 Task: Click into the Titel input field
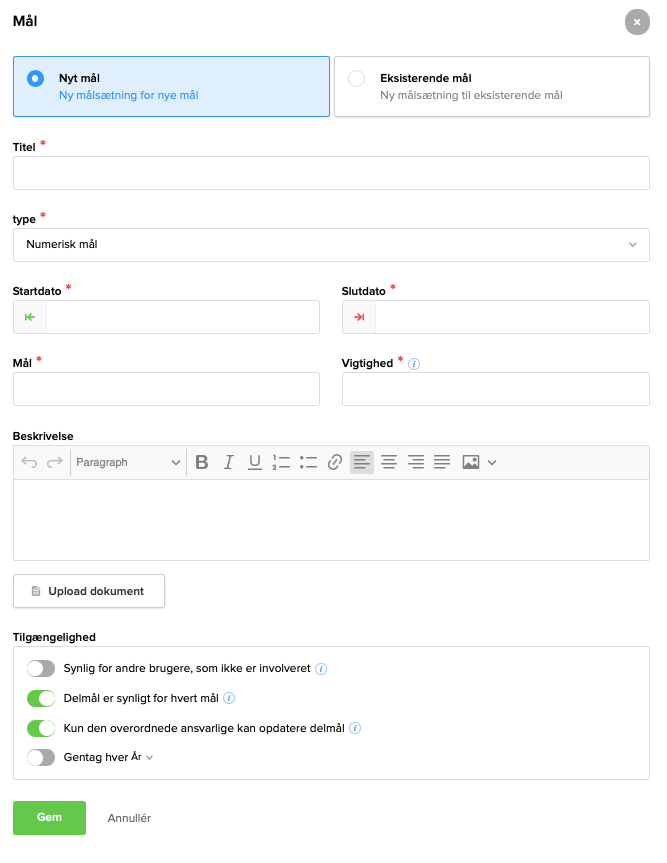(x=331, y=173)
